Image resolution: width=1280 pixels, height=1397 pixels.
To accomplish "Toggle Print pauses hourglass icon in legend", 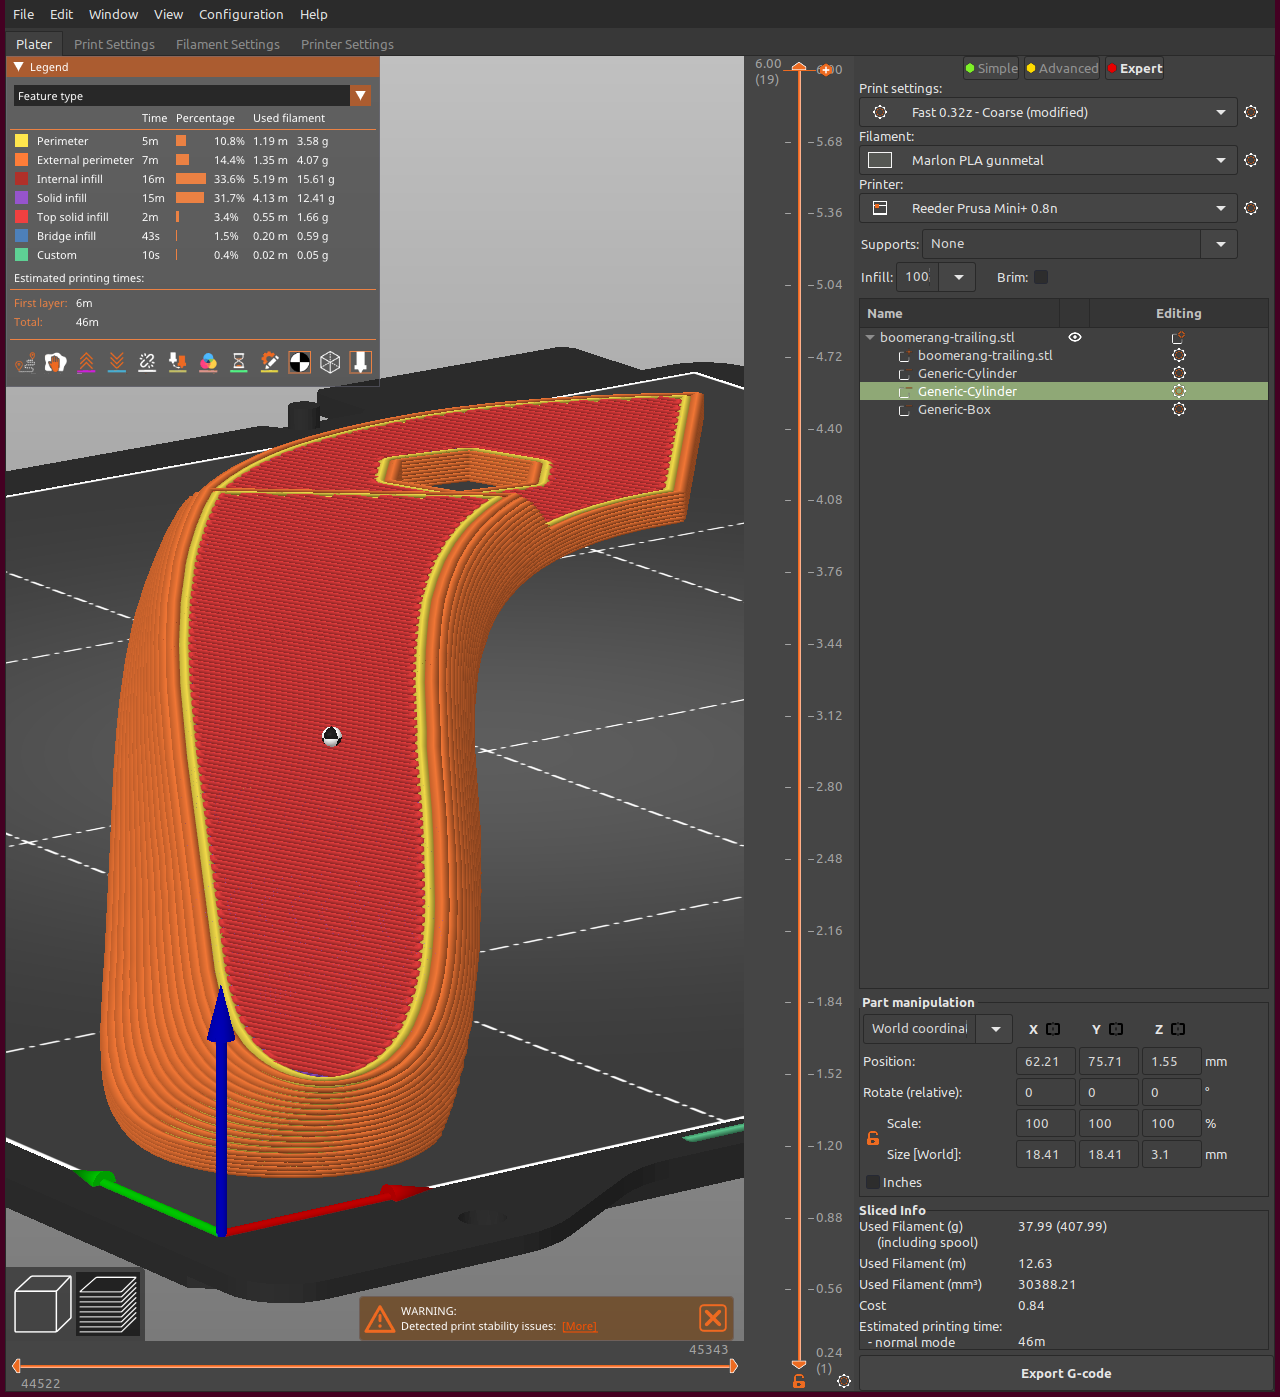I will point(239,362).
